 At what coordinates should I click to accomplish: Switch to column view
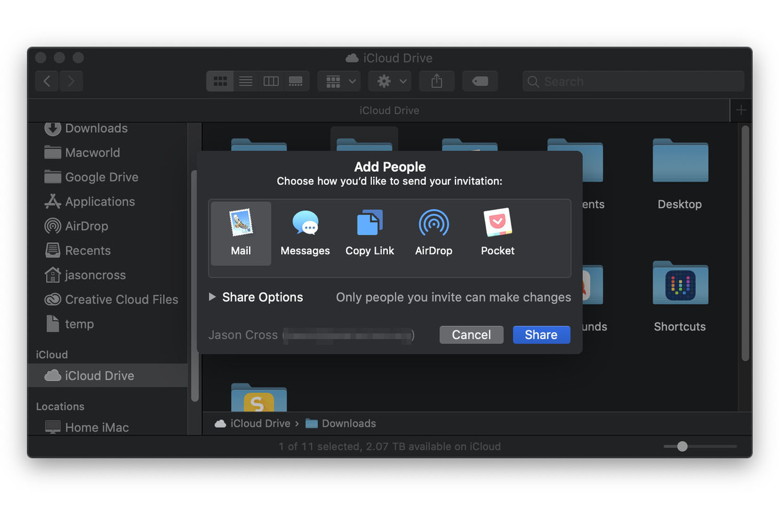click(x=270, y=81)
